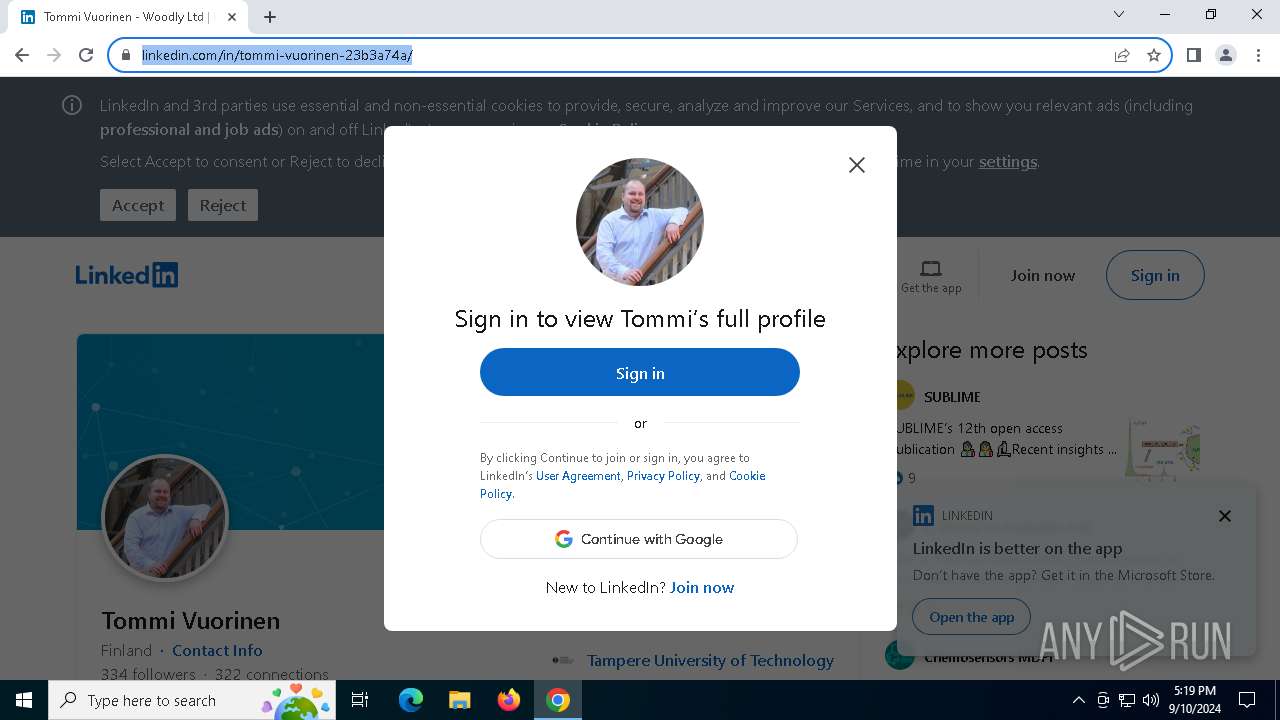Open Task View on the taskbar
The height and width of the screenshot is (720, 1280).
[x=360, y=700]
